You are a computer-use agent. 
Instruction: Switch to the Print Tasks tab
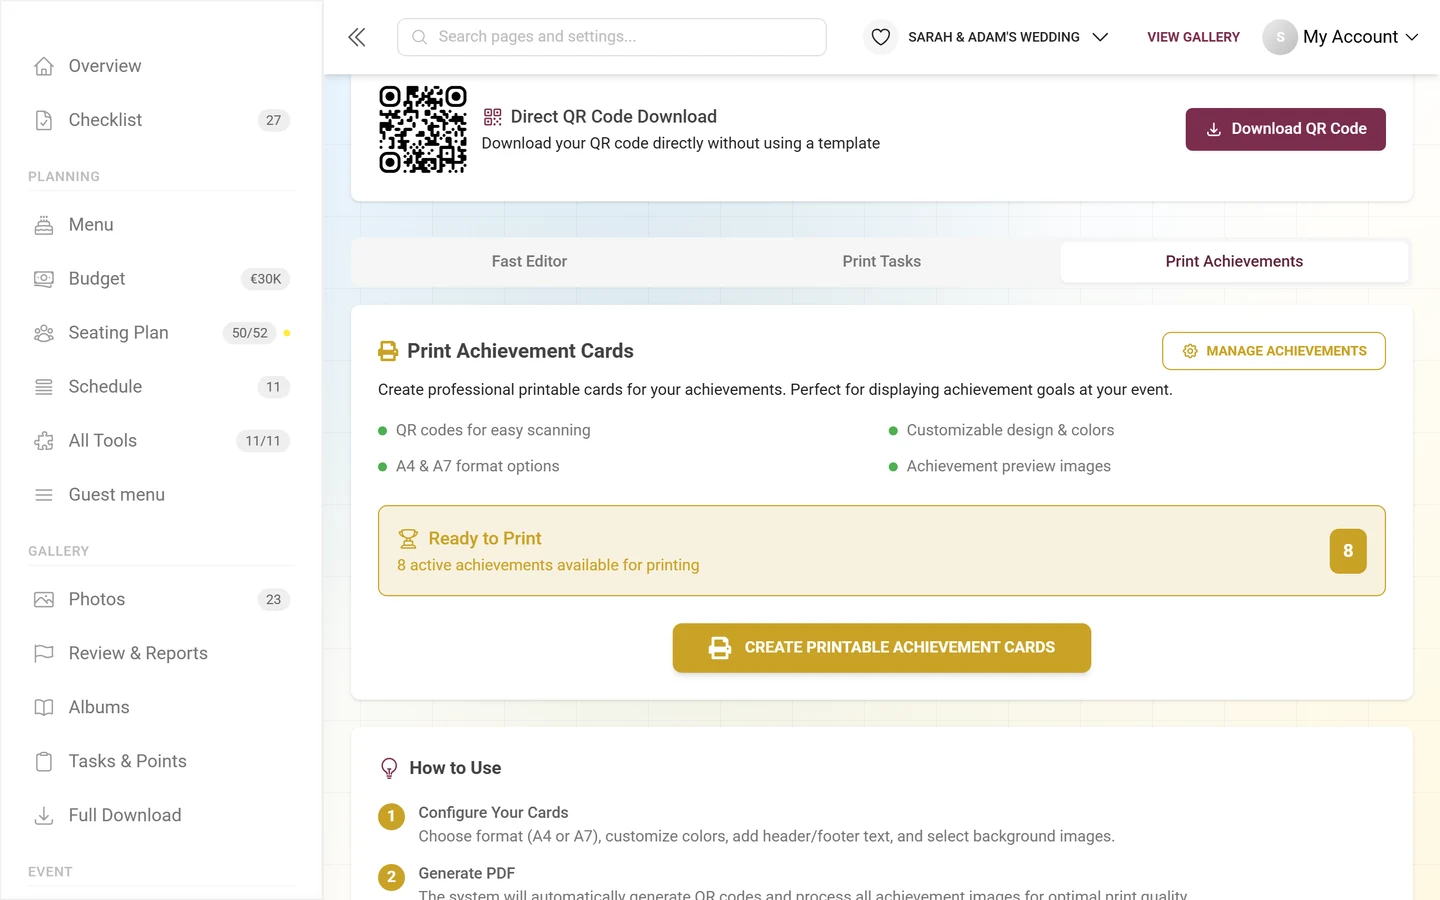[881, 261]
